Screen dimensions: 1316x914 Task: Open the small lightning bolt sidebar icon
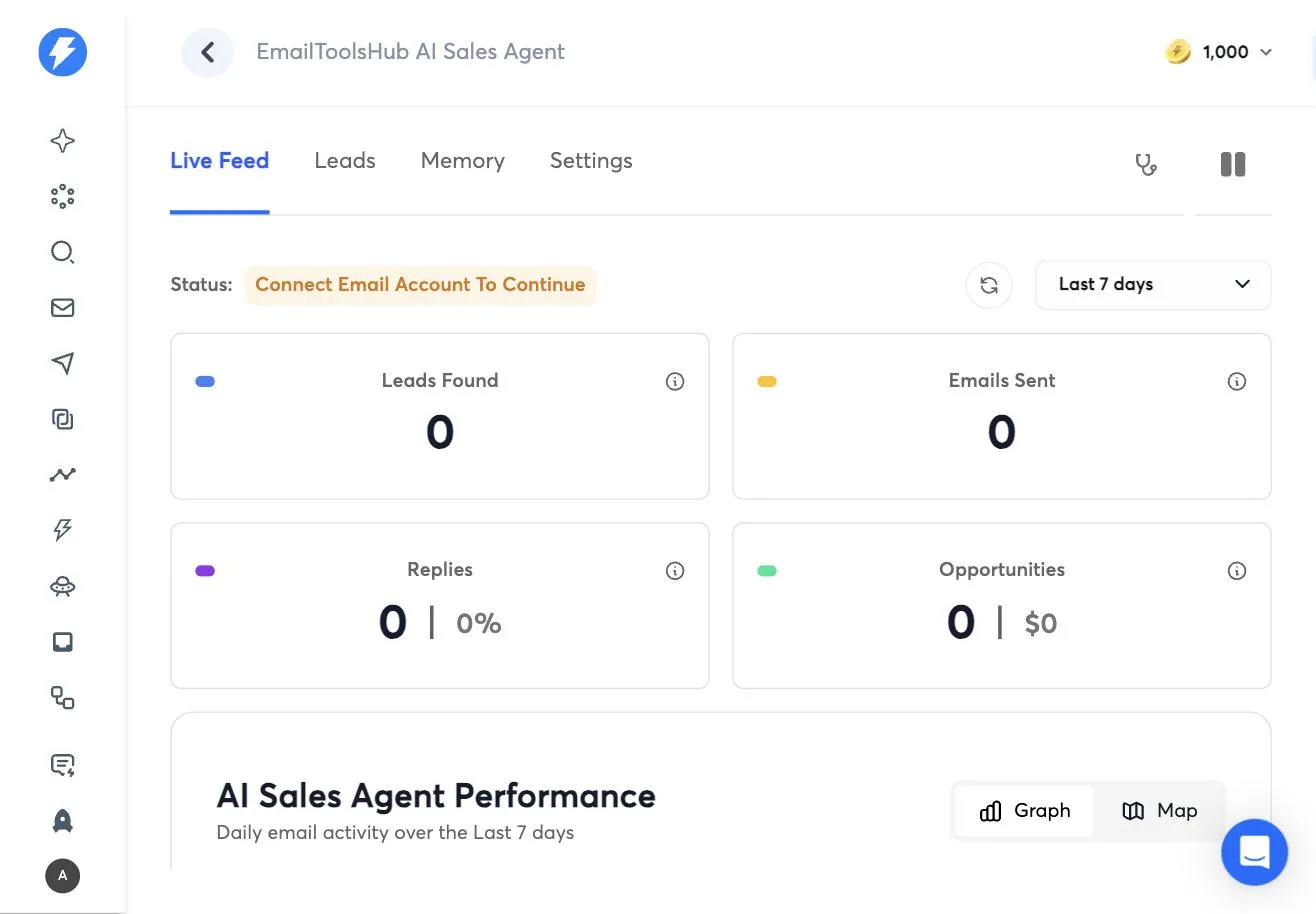click(x=63, y=530)
